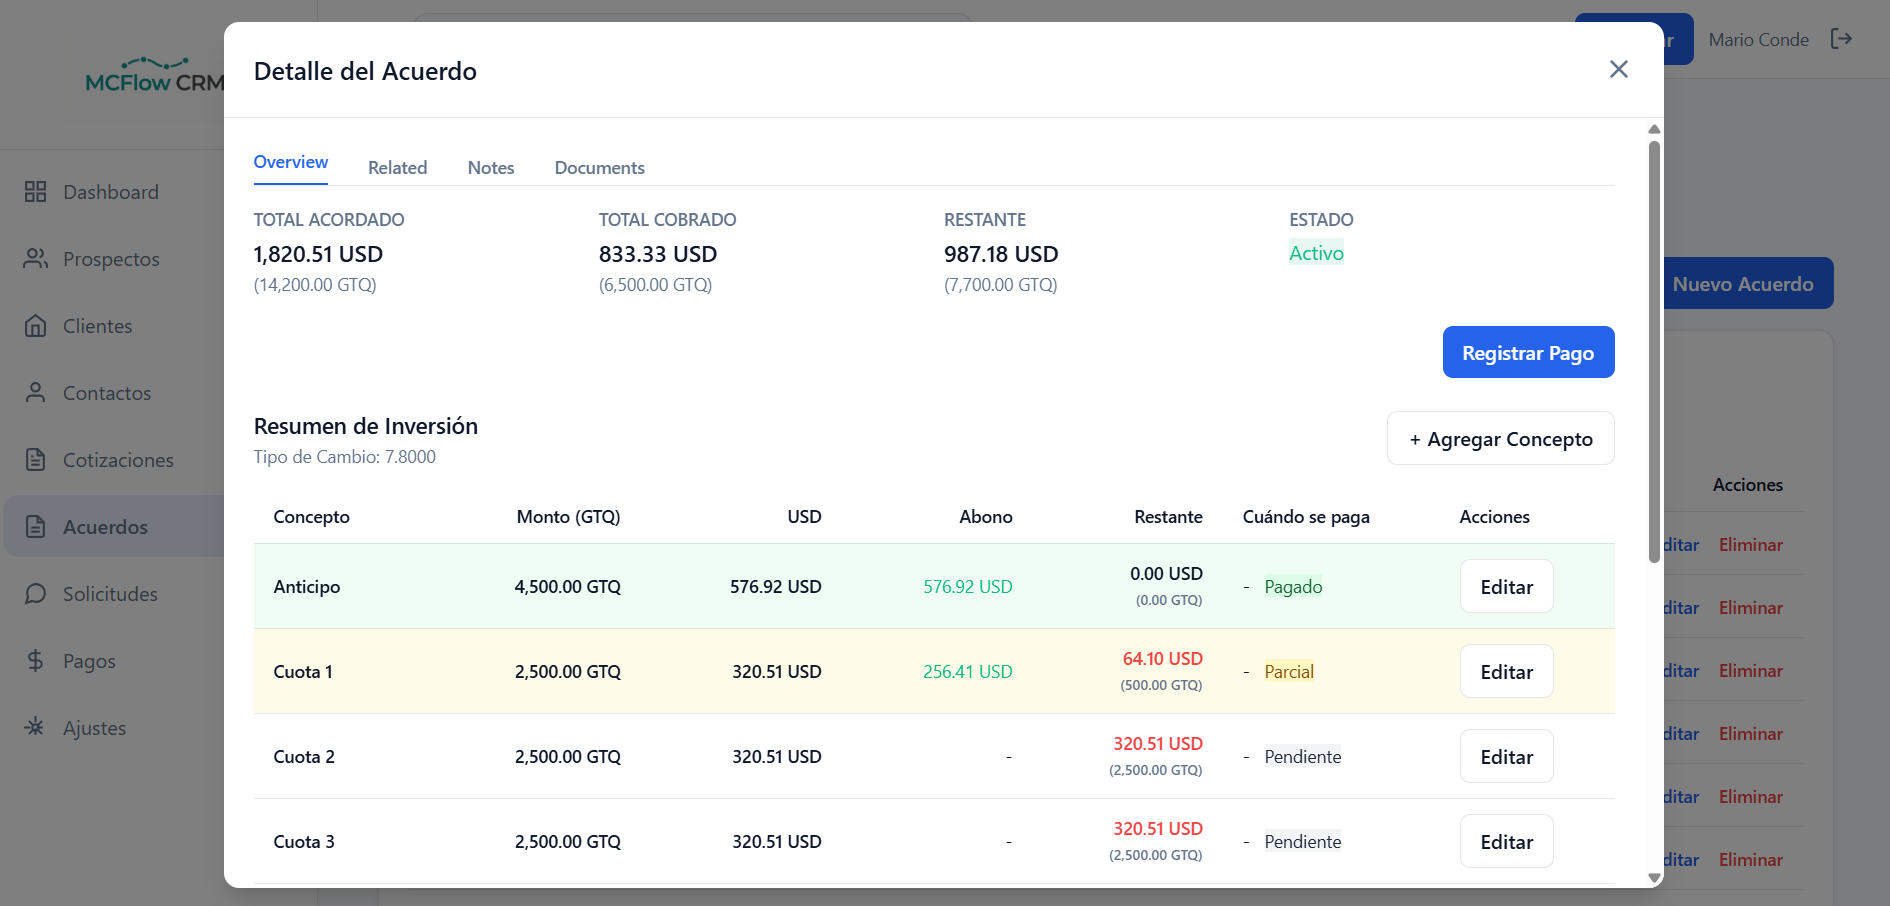Close the Detalle del Acuerdo dialog
Image resolution: width=1890 pixels, height=906 pixels.
point(1618,70)
